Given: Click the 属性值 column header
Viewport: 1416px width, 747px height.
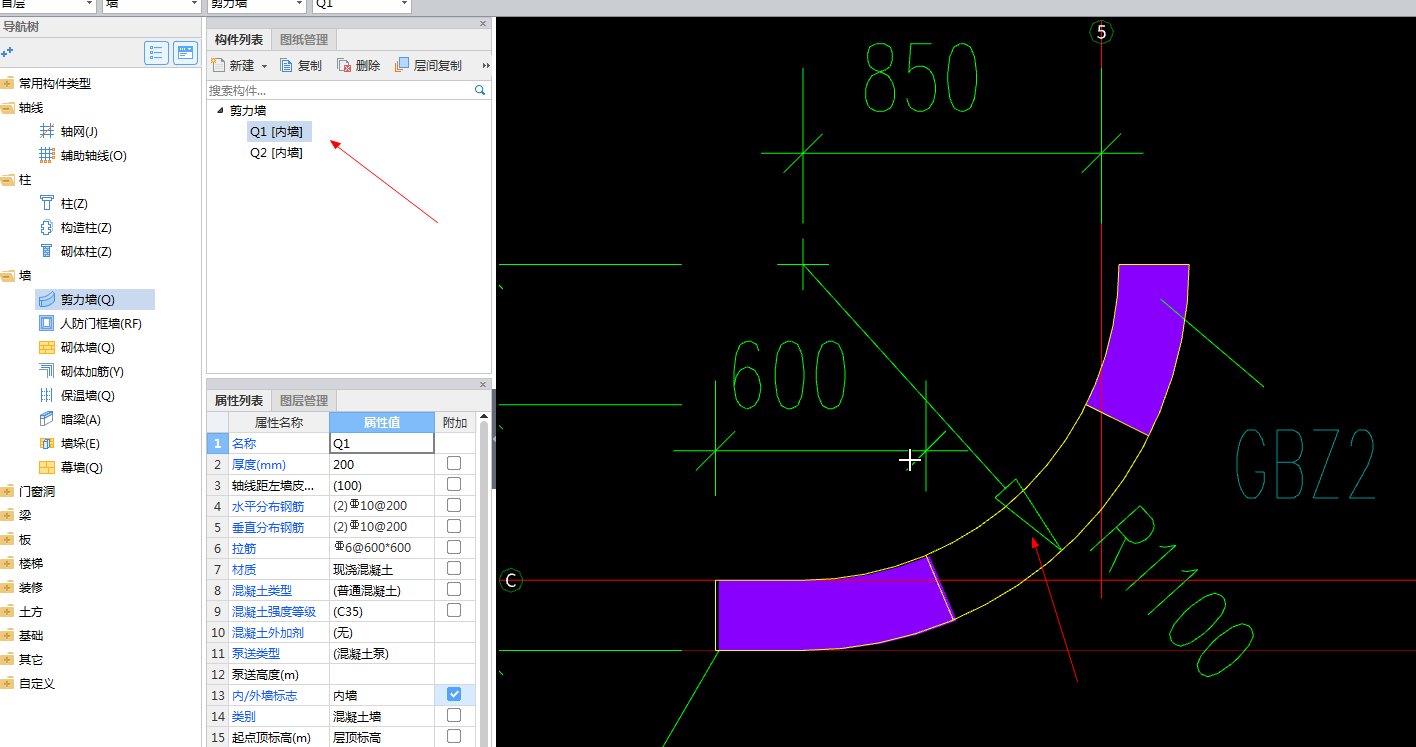Looking at the screenshot, I should point(382,422).
